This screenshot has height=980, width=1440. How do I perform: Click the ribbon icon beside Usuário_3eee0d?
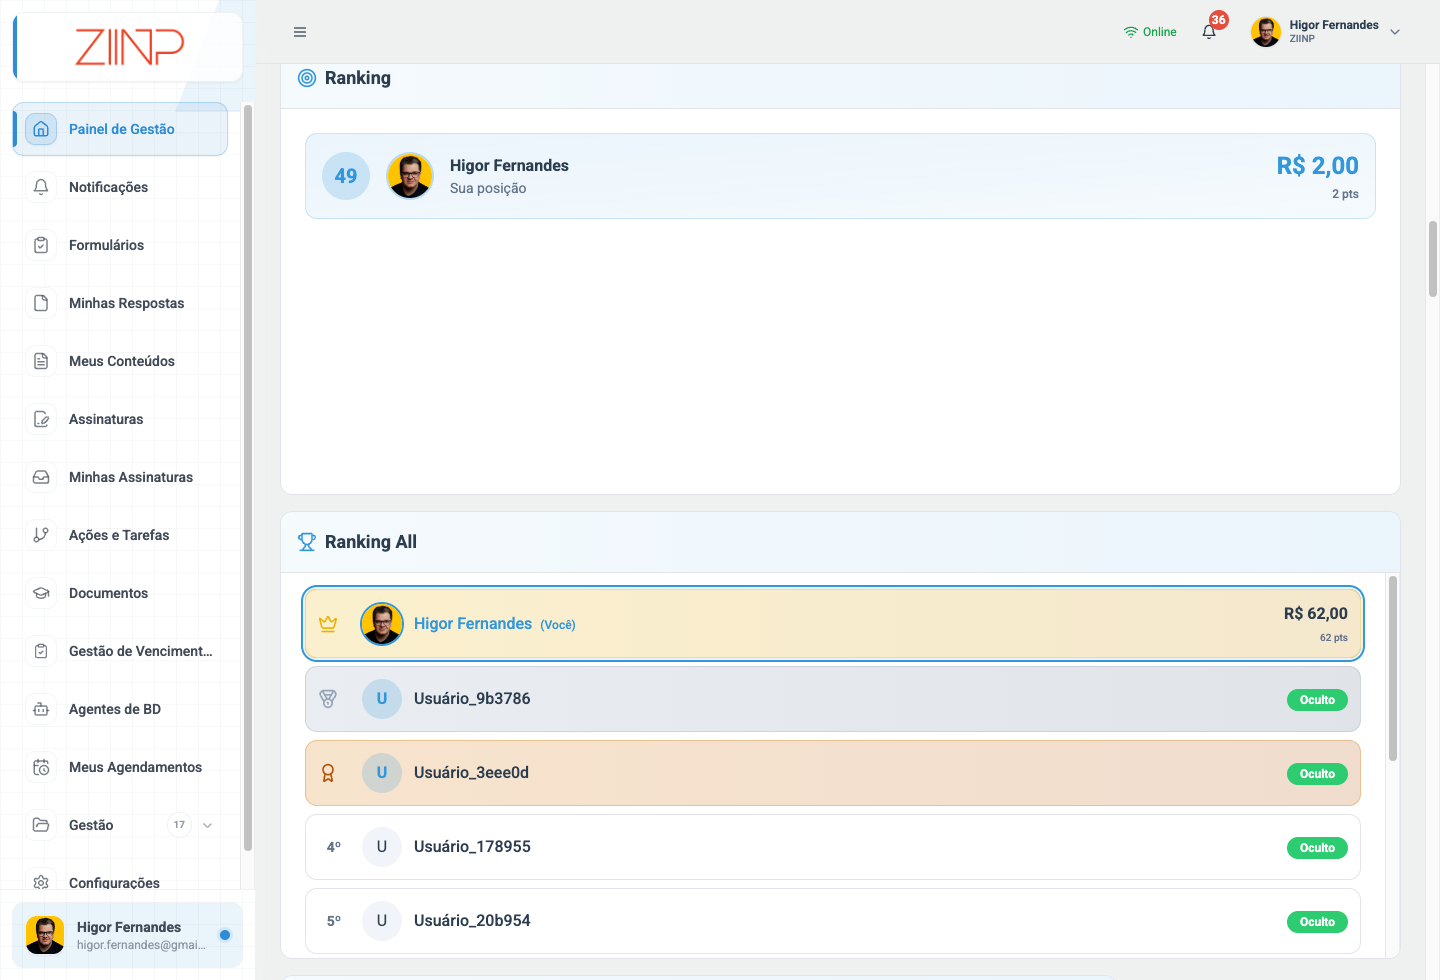click(328, 773)
